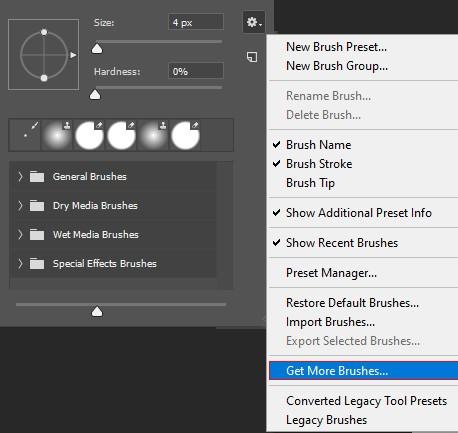Click the create new preset page icon
Screen dimensions: 458x433
click(x=252, y=57)
